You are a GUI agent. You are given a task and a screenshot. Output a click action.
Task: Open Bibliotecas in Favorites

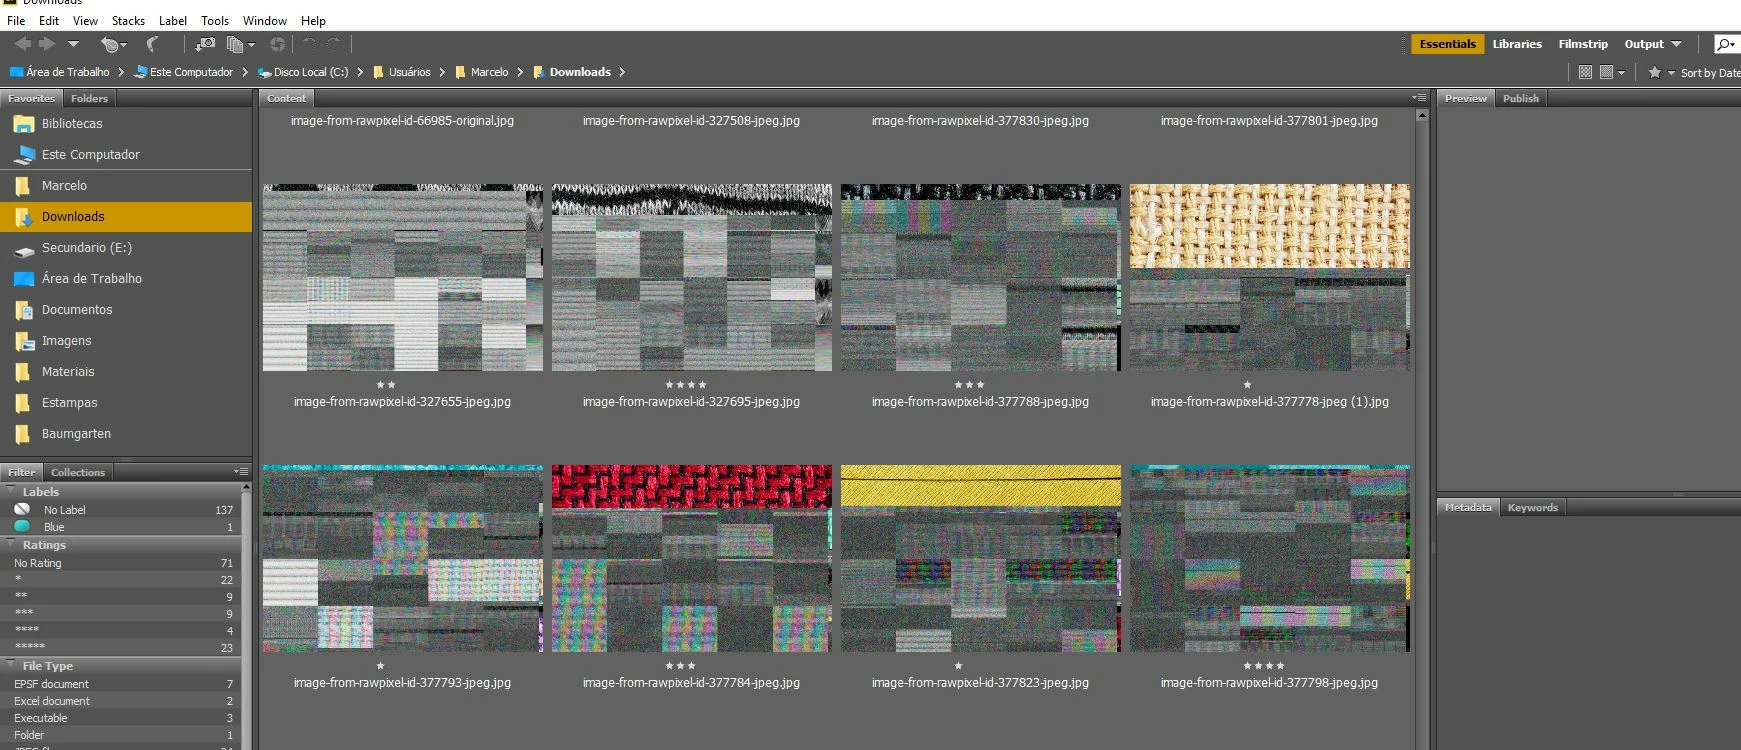coord(126,124)
